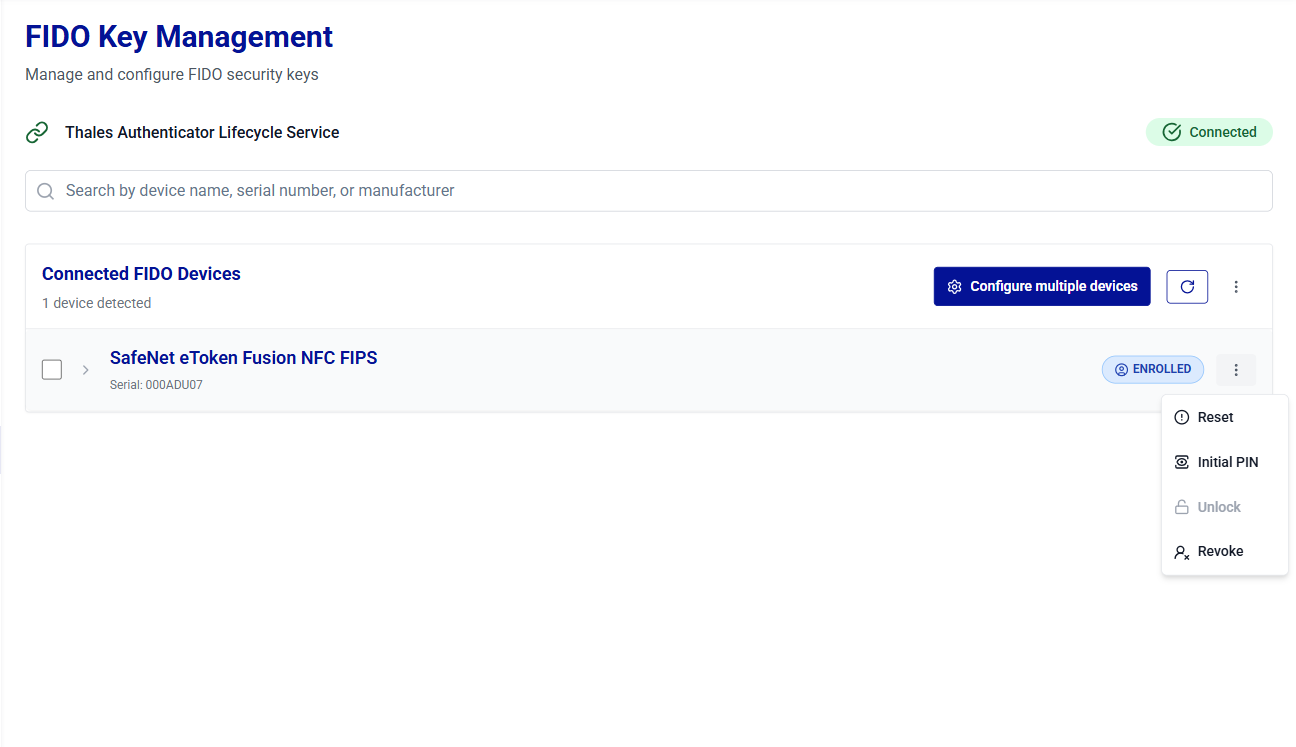Click the check icon in the Connected badge

pos(1172,132)
